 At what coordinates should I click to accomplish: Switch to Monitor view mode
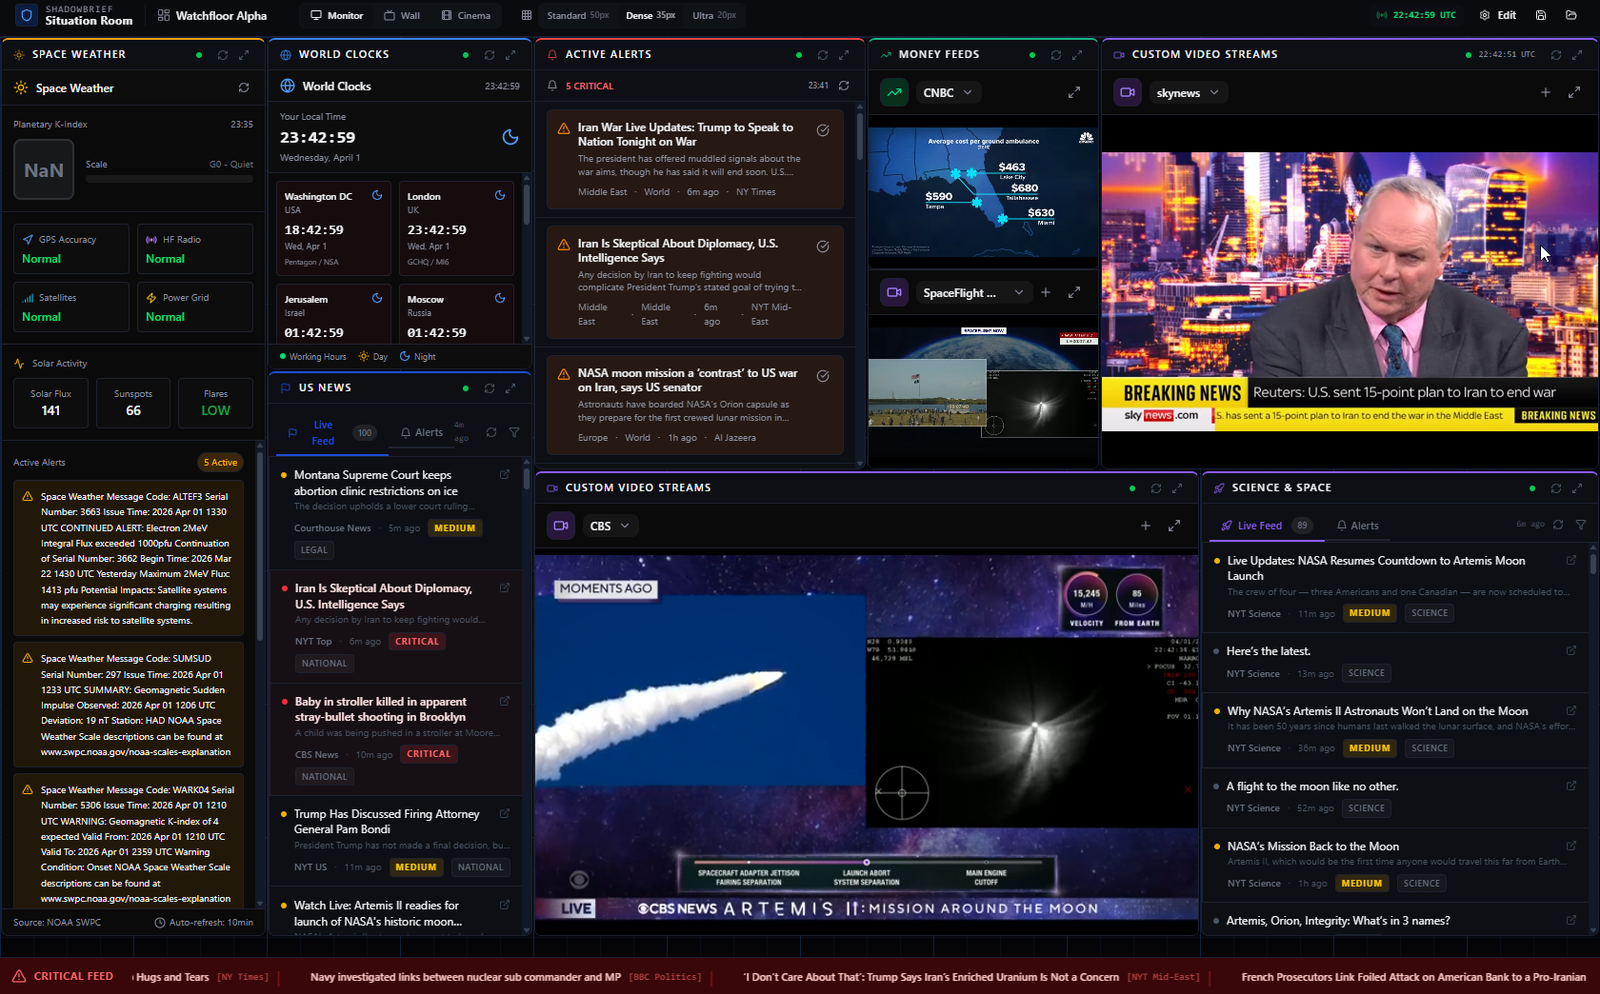pyautogui.click(x=336, y=15)
